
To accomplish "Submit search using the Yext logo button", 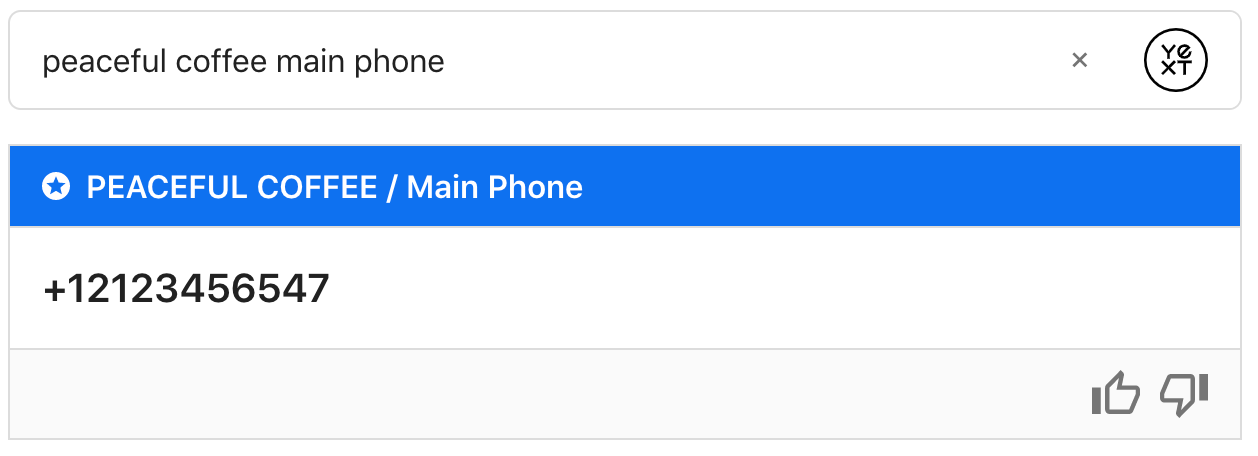I will 1176,60.
